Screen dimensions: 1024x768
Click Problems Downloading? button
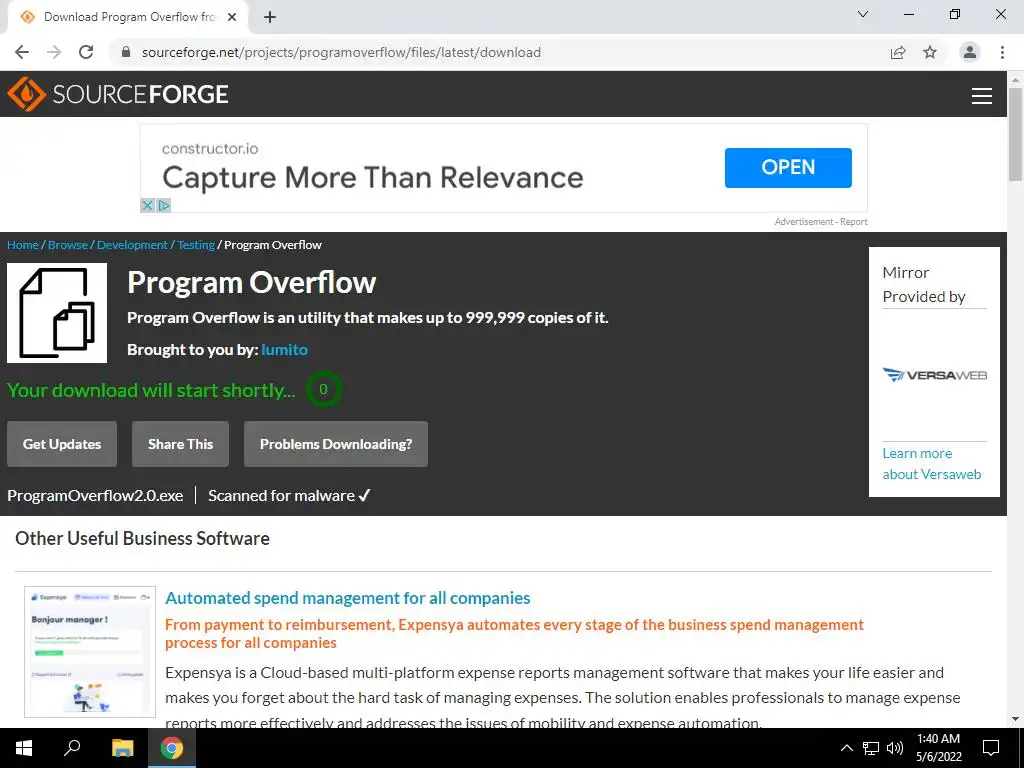point(336,444)
